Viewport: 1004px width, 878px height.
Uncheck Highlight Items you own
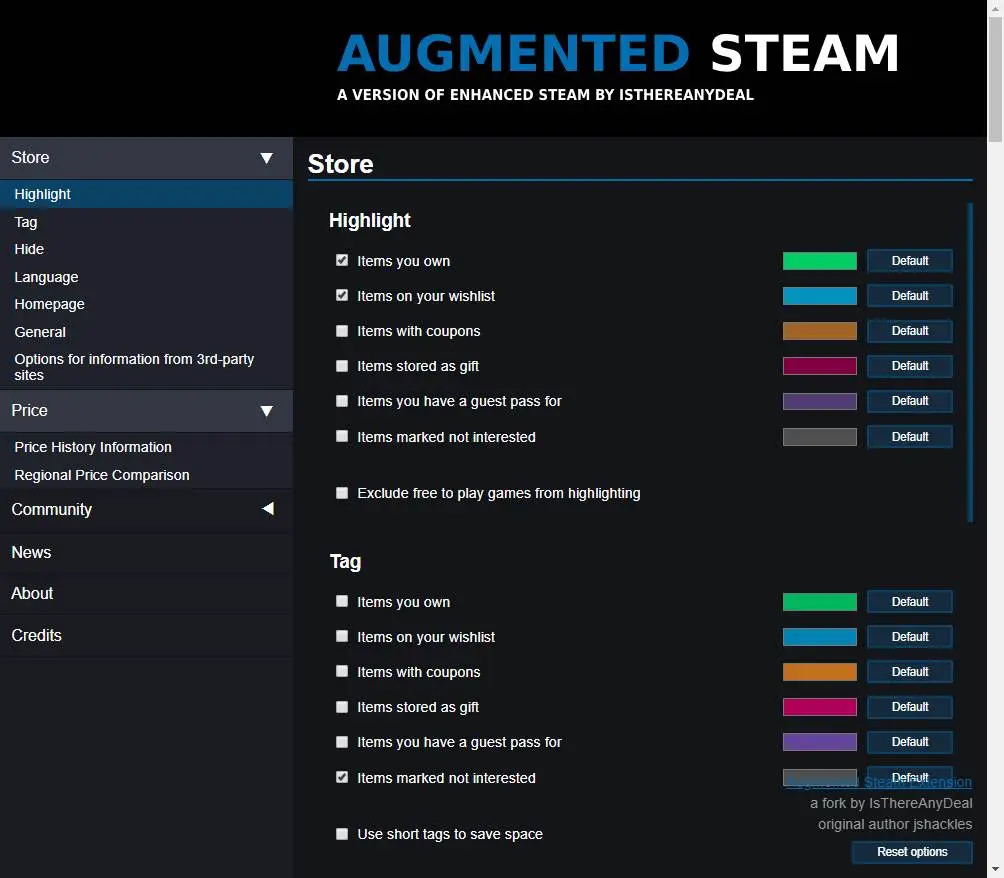point(342,260)
